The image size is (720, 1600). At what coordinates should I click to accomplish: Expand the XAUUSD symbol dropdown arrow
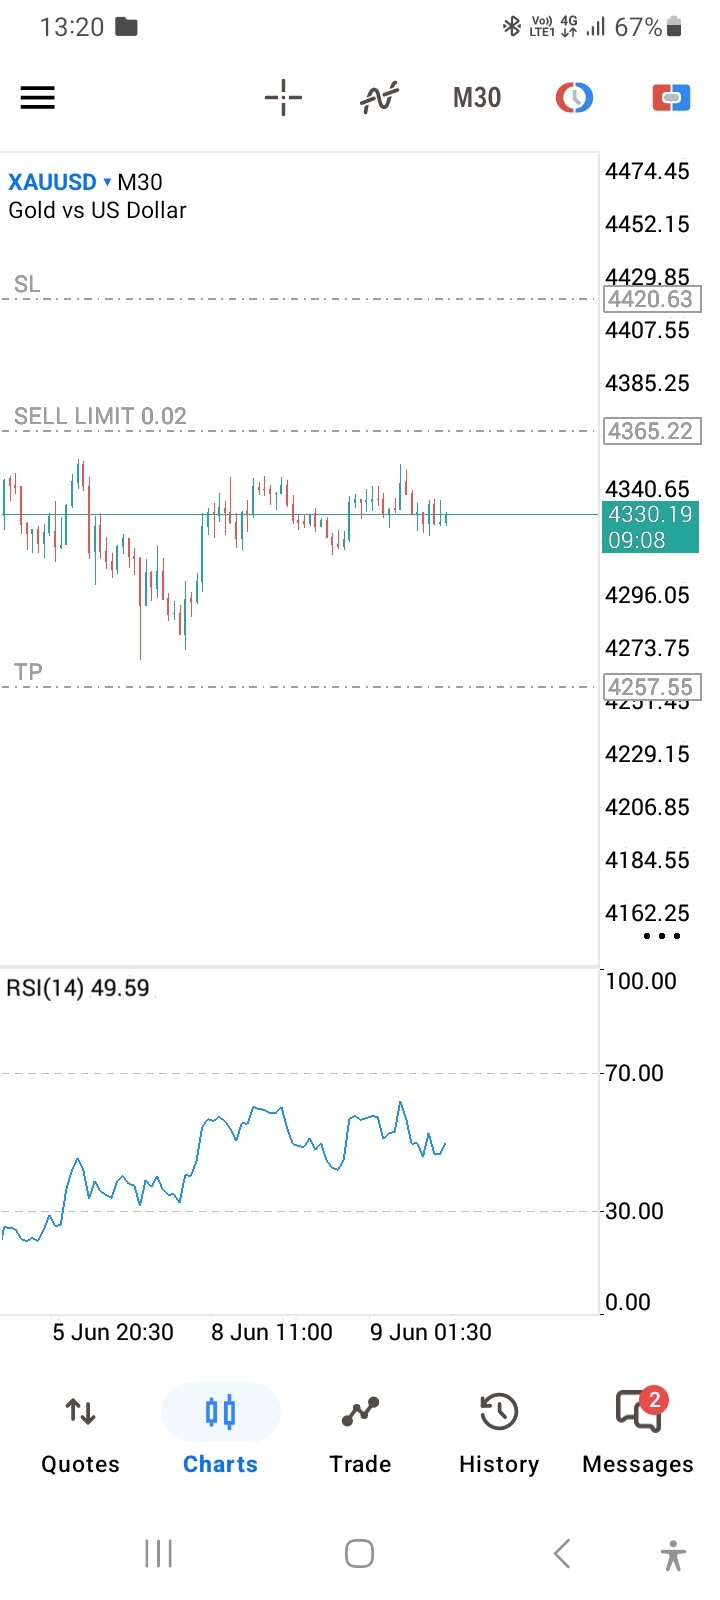pyautogui.click(x=107, y=182)
